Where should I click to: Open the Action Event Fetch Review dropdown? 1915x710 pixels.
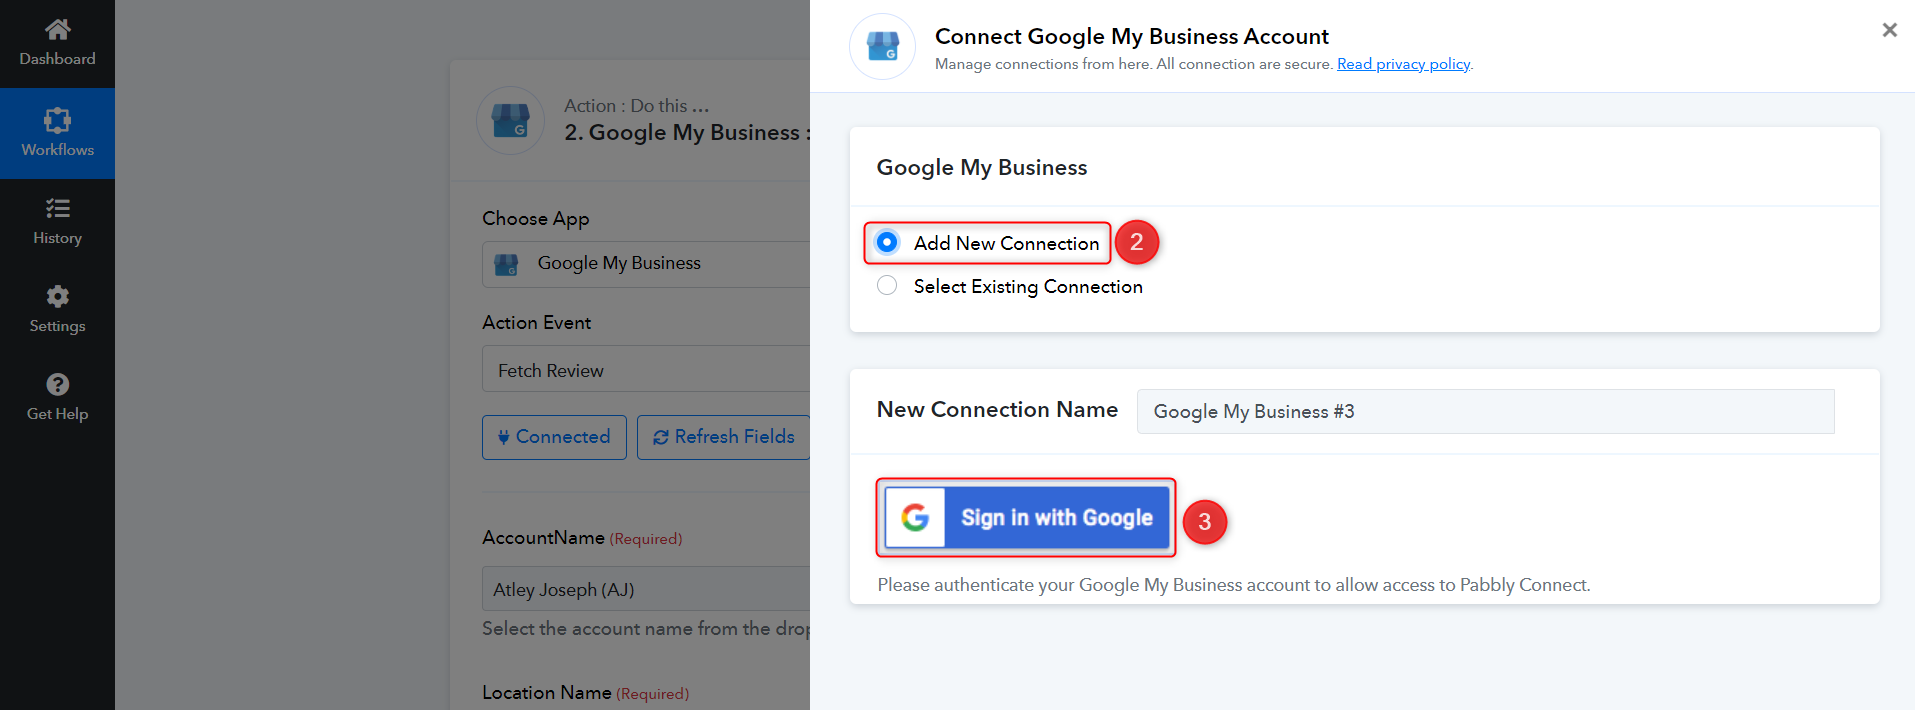point(646,370)
